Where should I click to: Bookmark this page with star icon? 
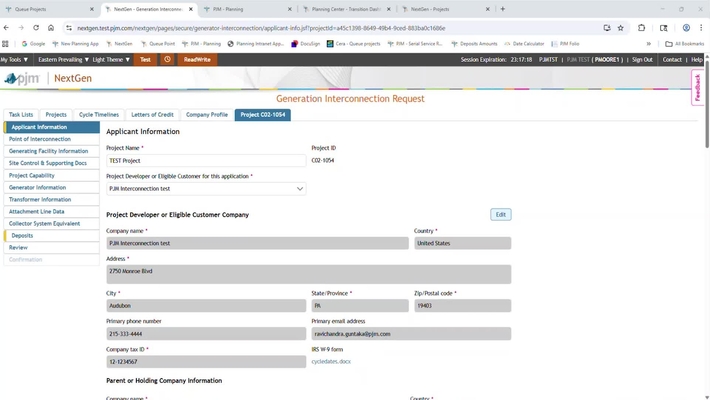[x=620, y=28]
